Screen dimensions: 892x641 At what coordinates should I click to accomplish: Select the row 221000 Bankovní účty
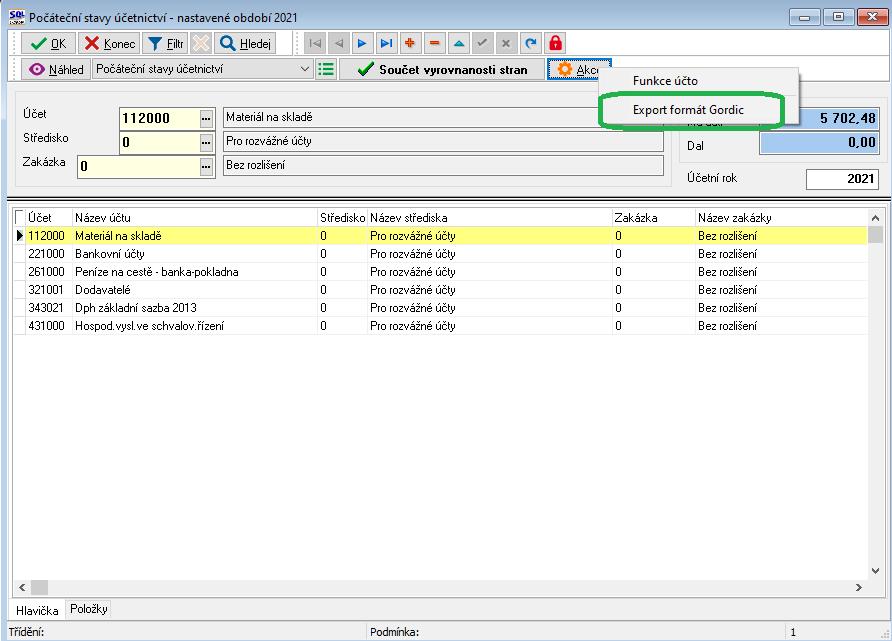pyautogui.click(x=441, y=254)
